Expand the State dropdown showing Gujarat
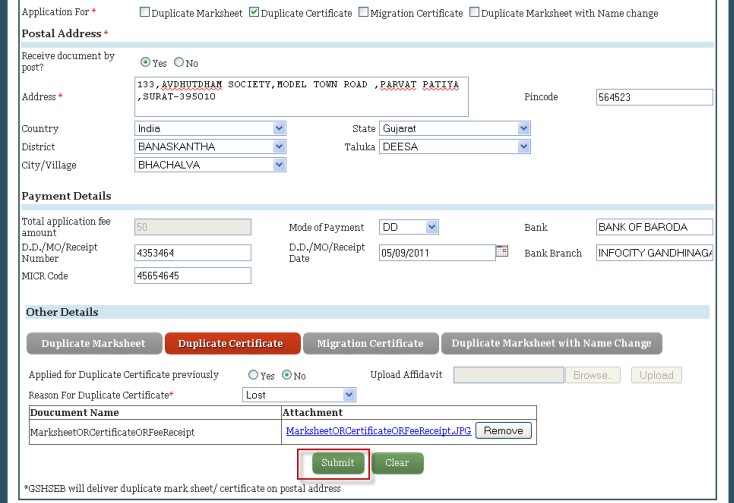734x503 pixels. (454, 129)
